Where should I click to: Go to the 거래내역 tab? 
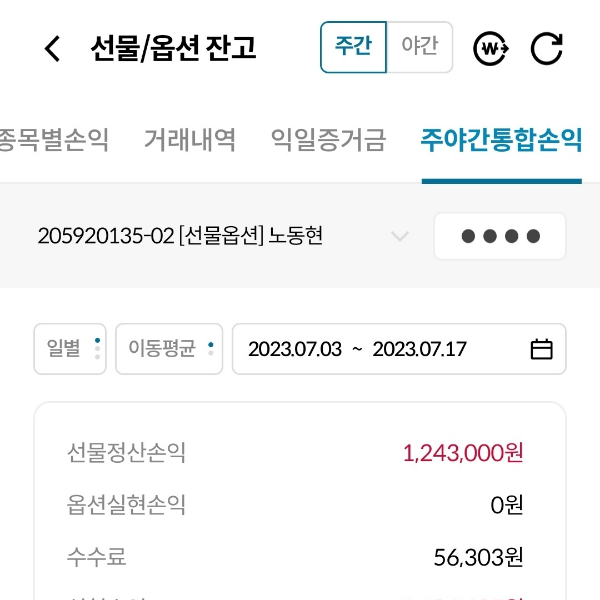189,140
